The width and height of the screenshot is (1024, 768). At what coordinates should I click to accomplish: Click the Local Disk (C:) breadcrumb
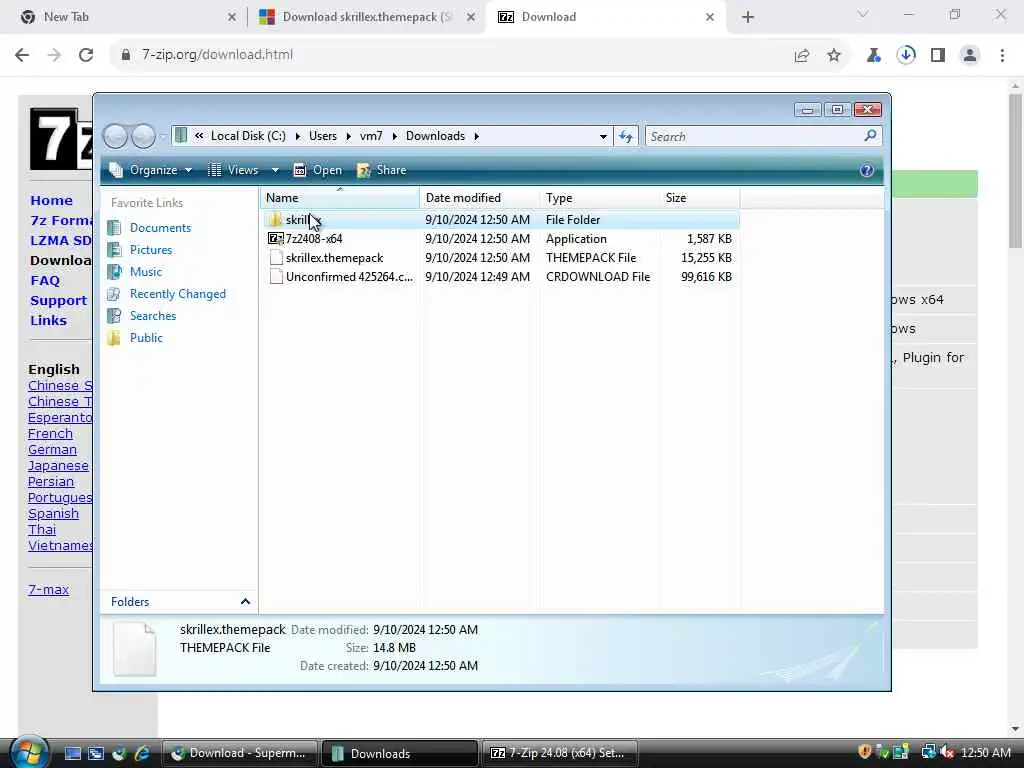tap(248, 136)
